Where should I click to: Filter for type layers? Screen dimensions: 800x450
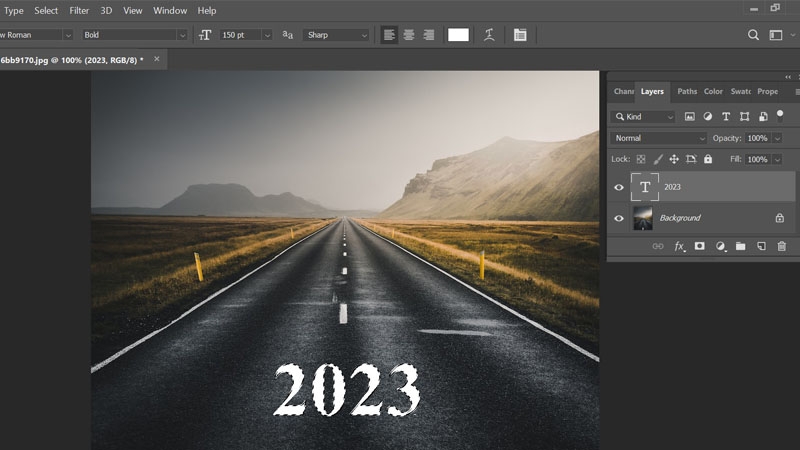pyautogui.click(x=726, y=117)
